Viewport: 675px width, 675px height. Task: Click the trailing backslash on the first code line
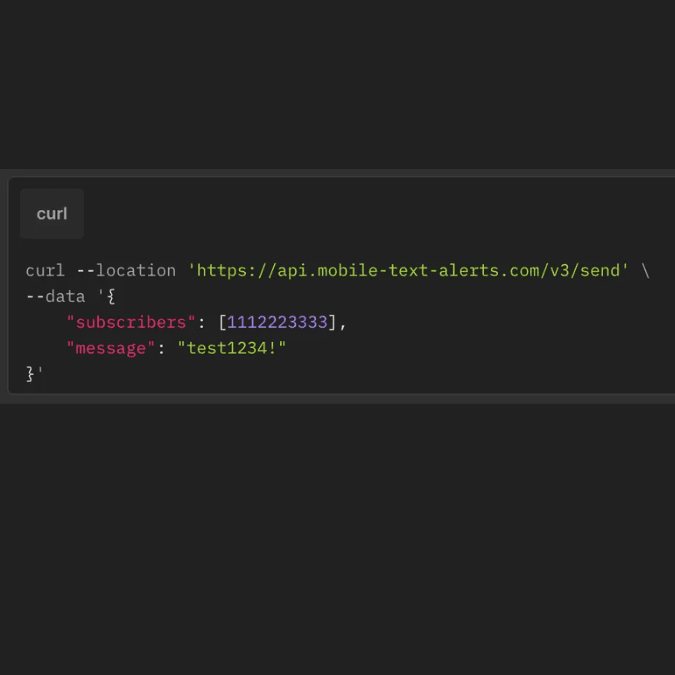(645, 271)
